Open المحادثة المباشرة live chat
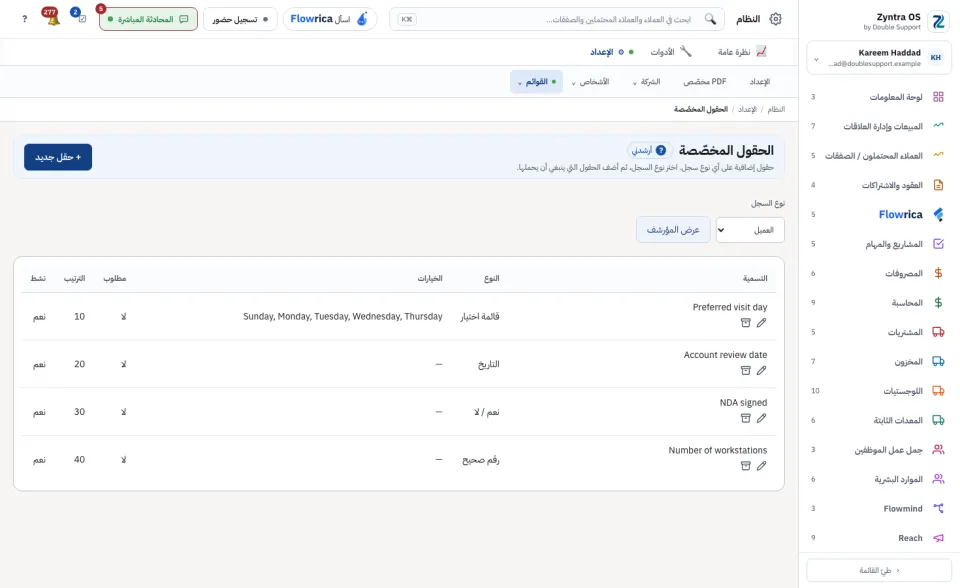The height and width of the screenshot is (588, 960). tap(148, 19)
